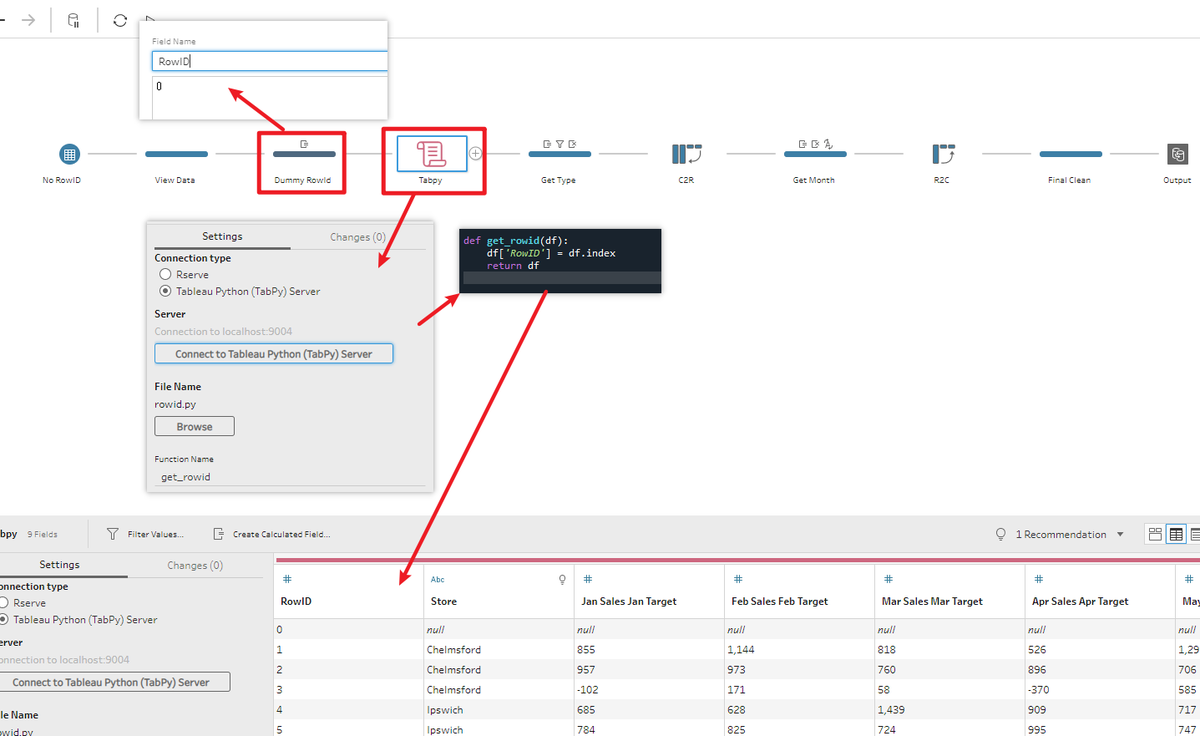Click the cell with value 855
The height and width of the screenshot is (736, 1200).
click(648, 650)
